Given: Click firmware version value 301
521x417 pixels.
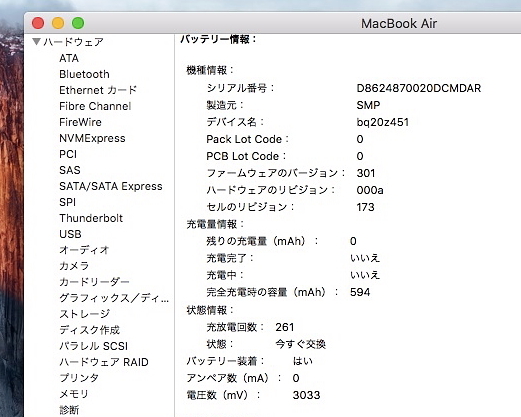Looking at the screenshot, I should click(x=366, y=173).
